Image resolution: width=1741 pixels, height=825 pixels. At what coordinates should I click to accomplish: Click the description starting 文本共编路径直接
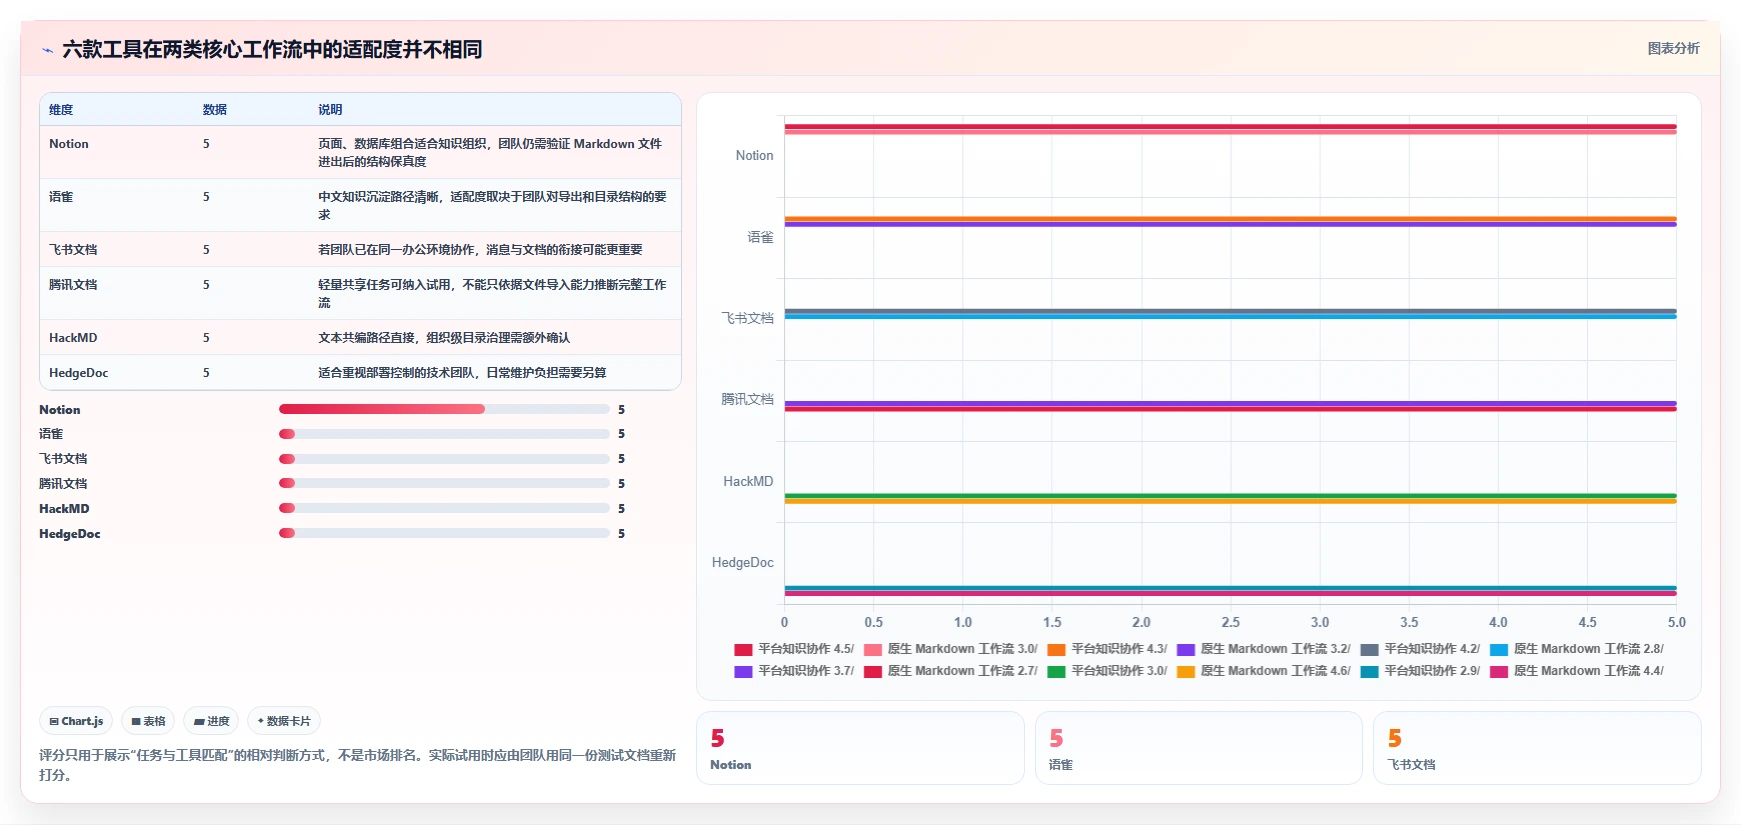(x=444, y=338)
